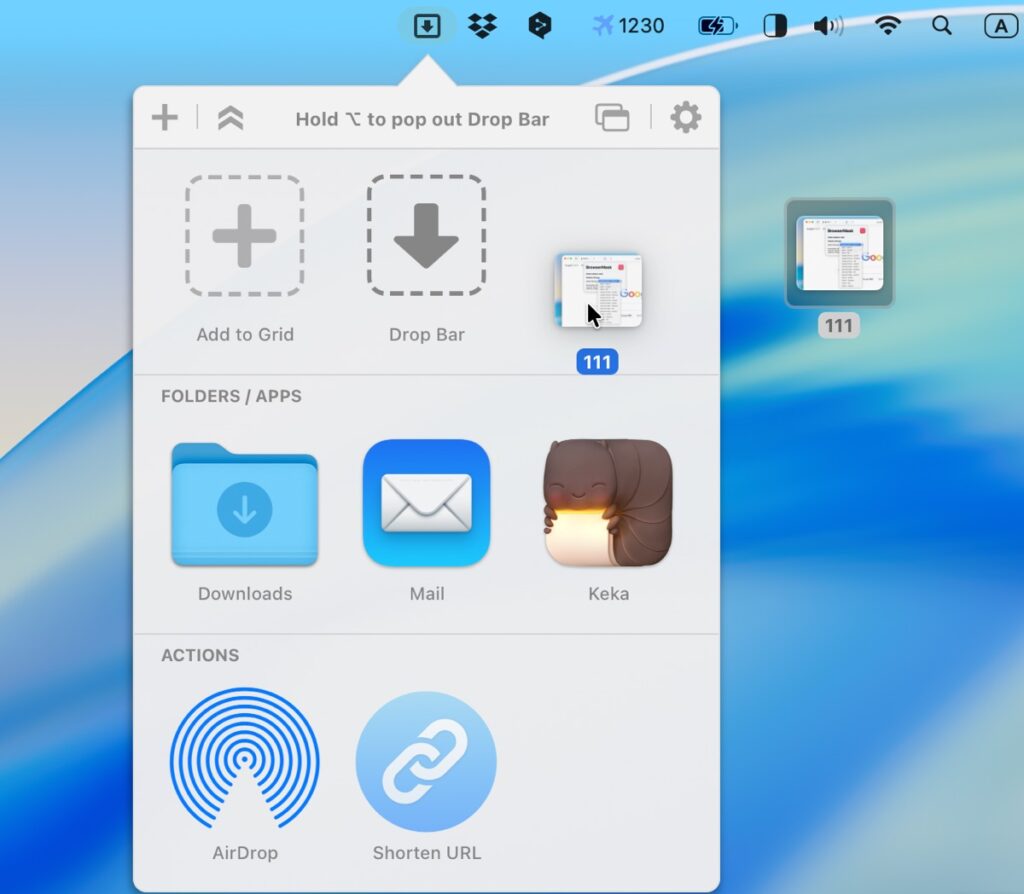Screen dimensions: 1024x894
Task: Click the Dropzone menu bar icon
Action: tap(427, 26)
